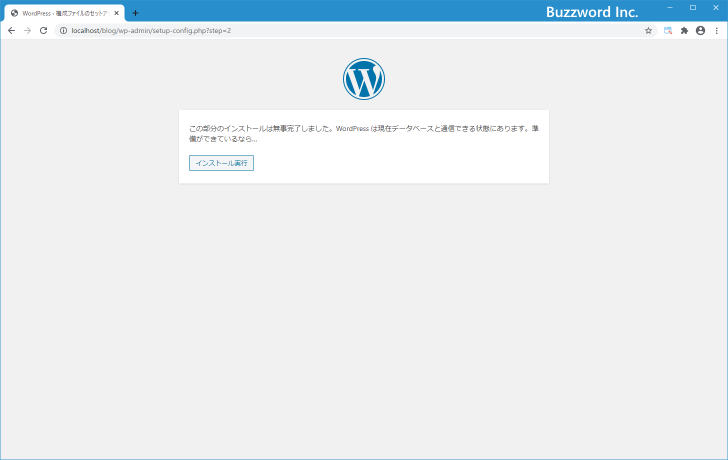Click the text starting この部分のインストール
The image size is (728, 460).
coord(364,134)
